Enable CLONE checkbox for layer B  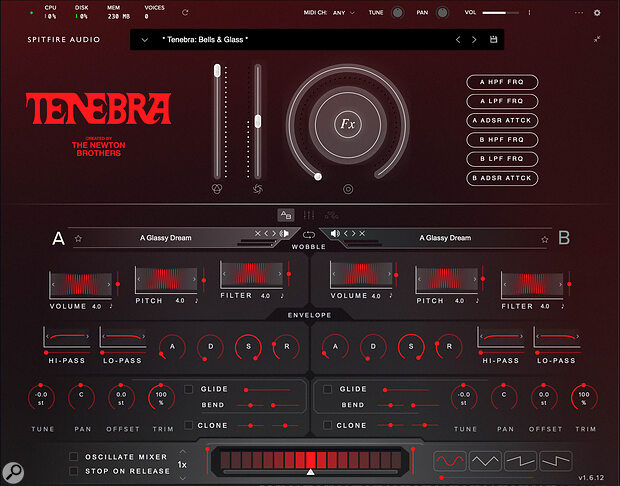[x=327, y=425]
